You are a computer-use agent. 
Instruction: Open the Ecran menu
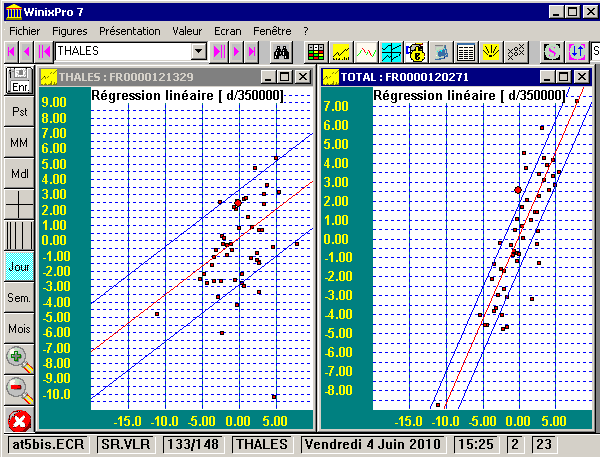pos(228,31)
